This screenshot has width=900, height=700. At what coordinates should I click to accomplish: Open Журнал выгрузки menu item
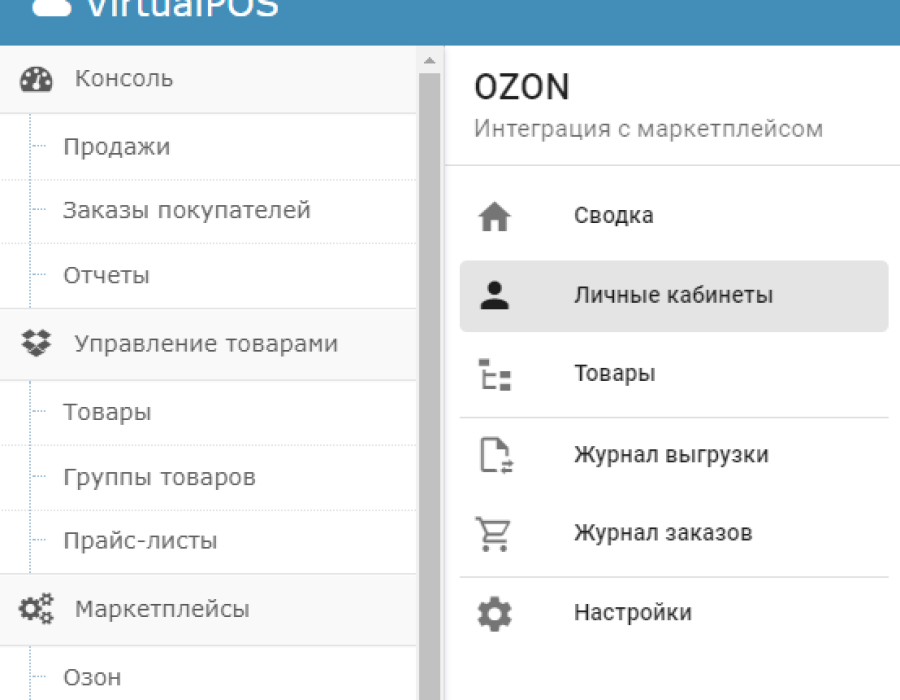[x=674, y=455]
